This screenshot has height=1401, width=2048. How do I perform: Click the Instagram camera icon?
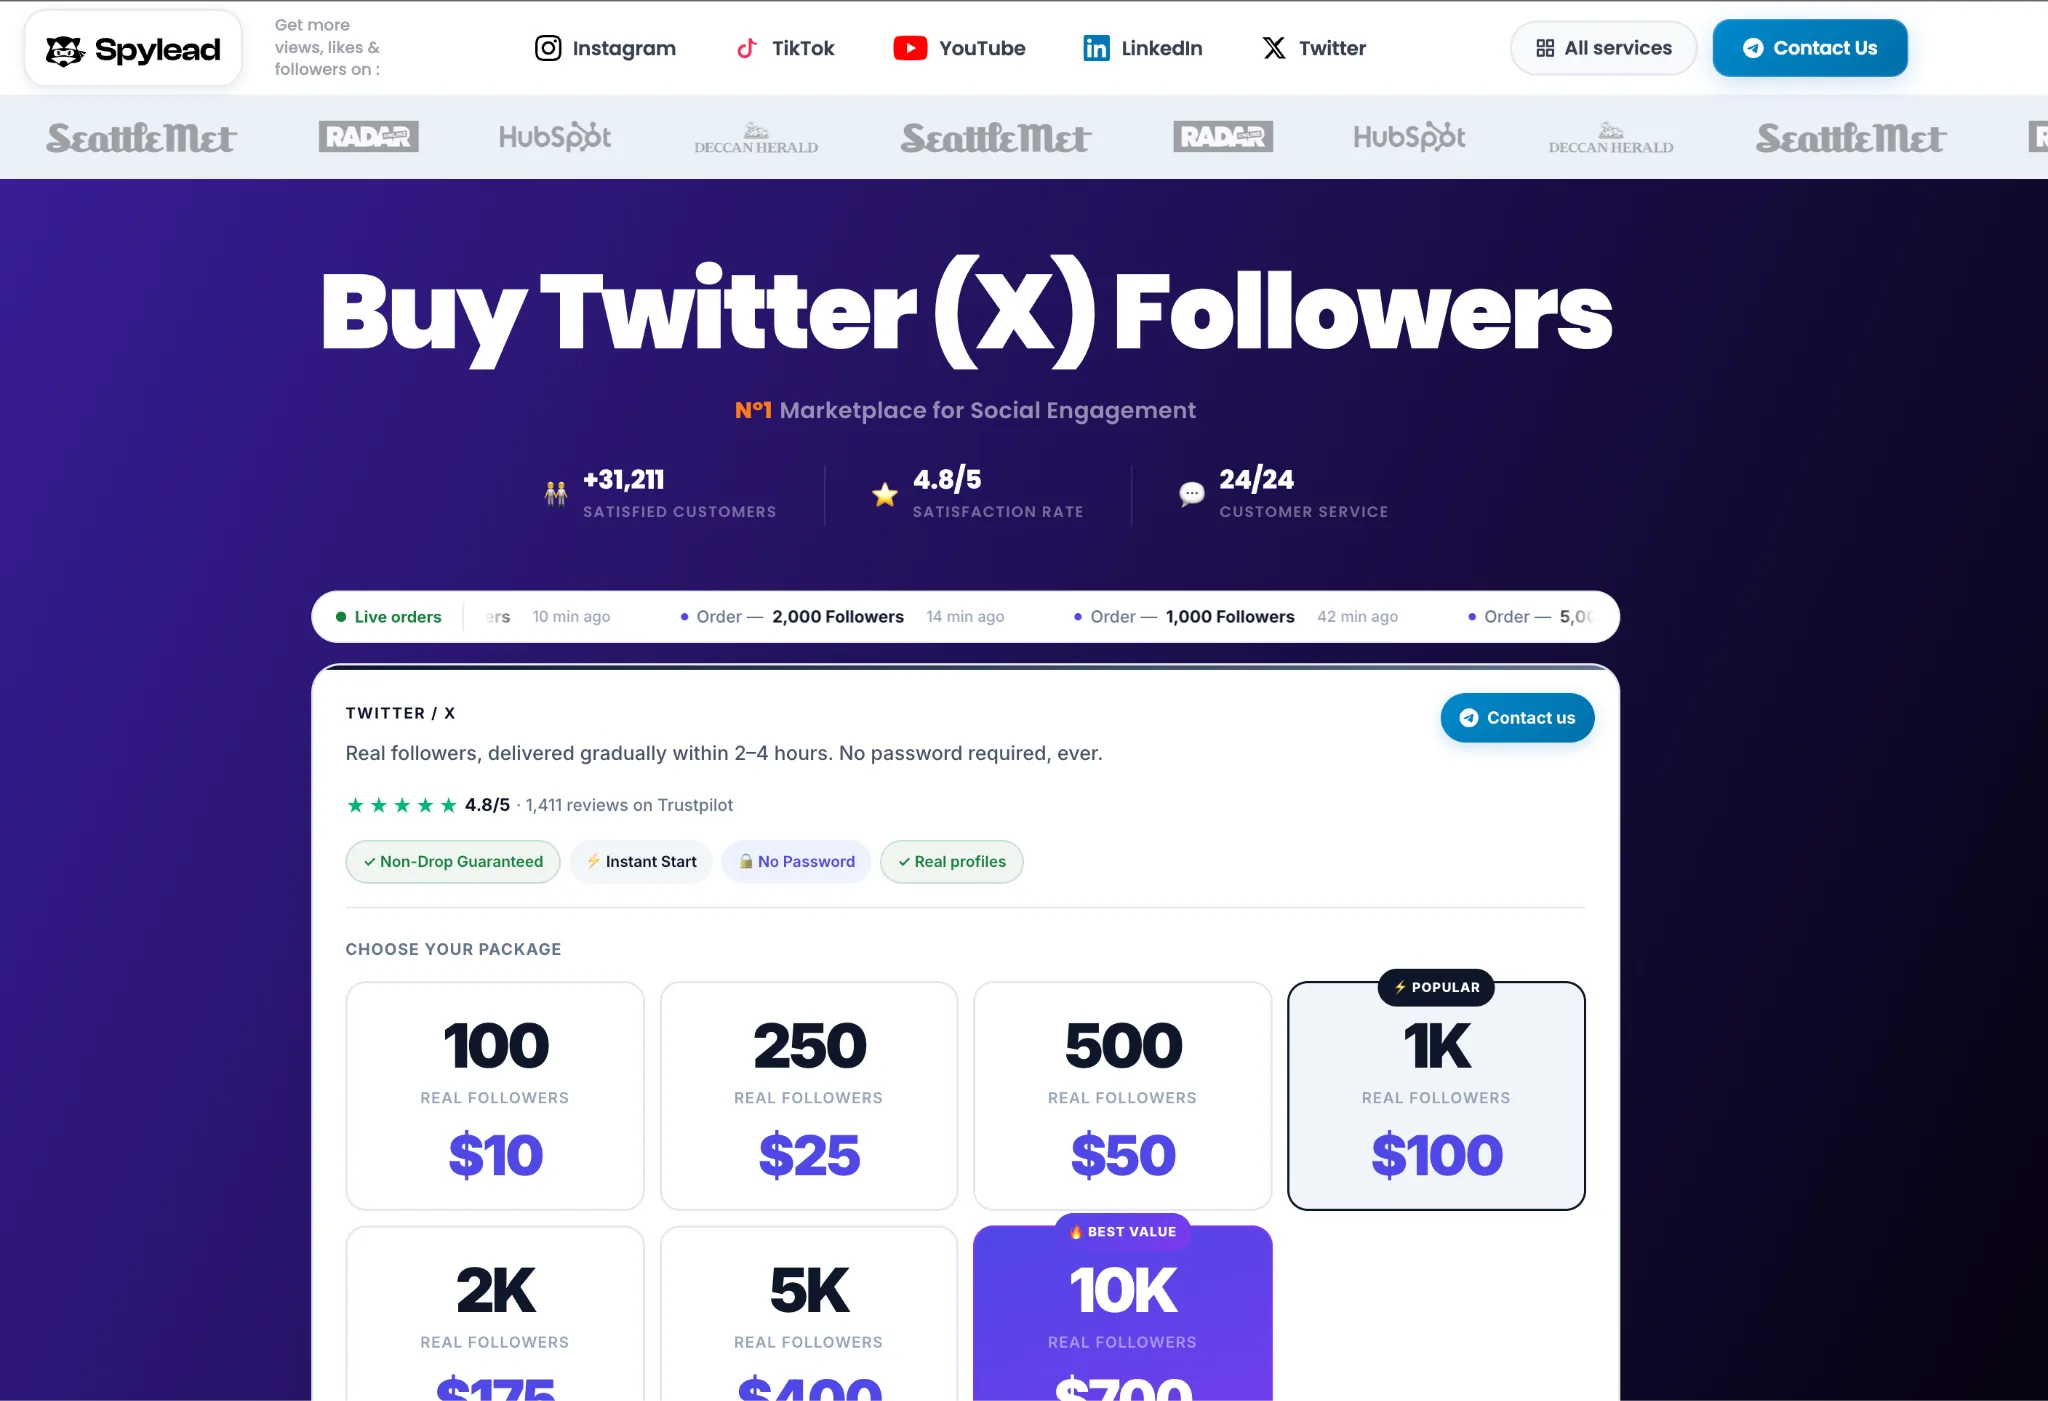point(548,48)
